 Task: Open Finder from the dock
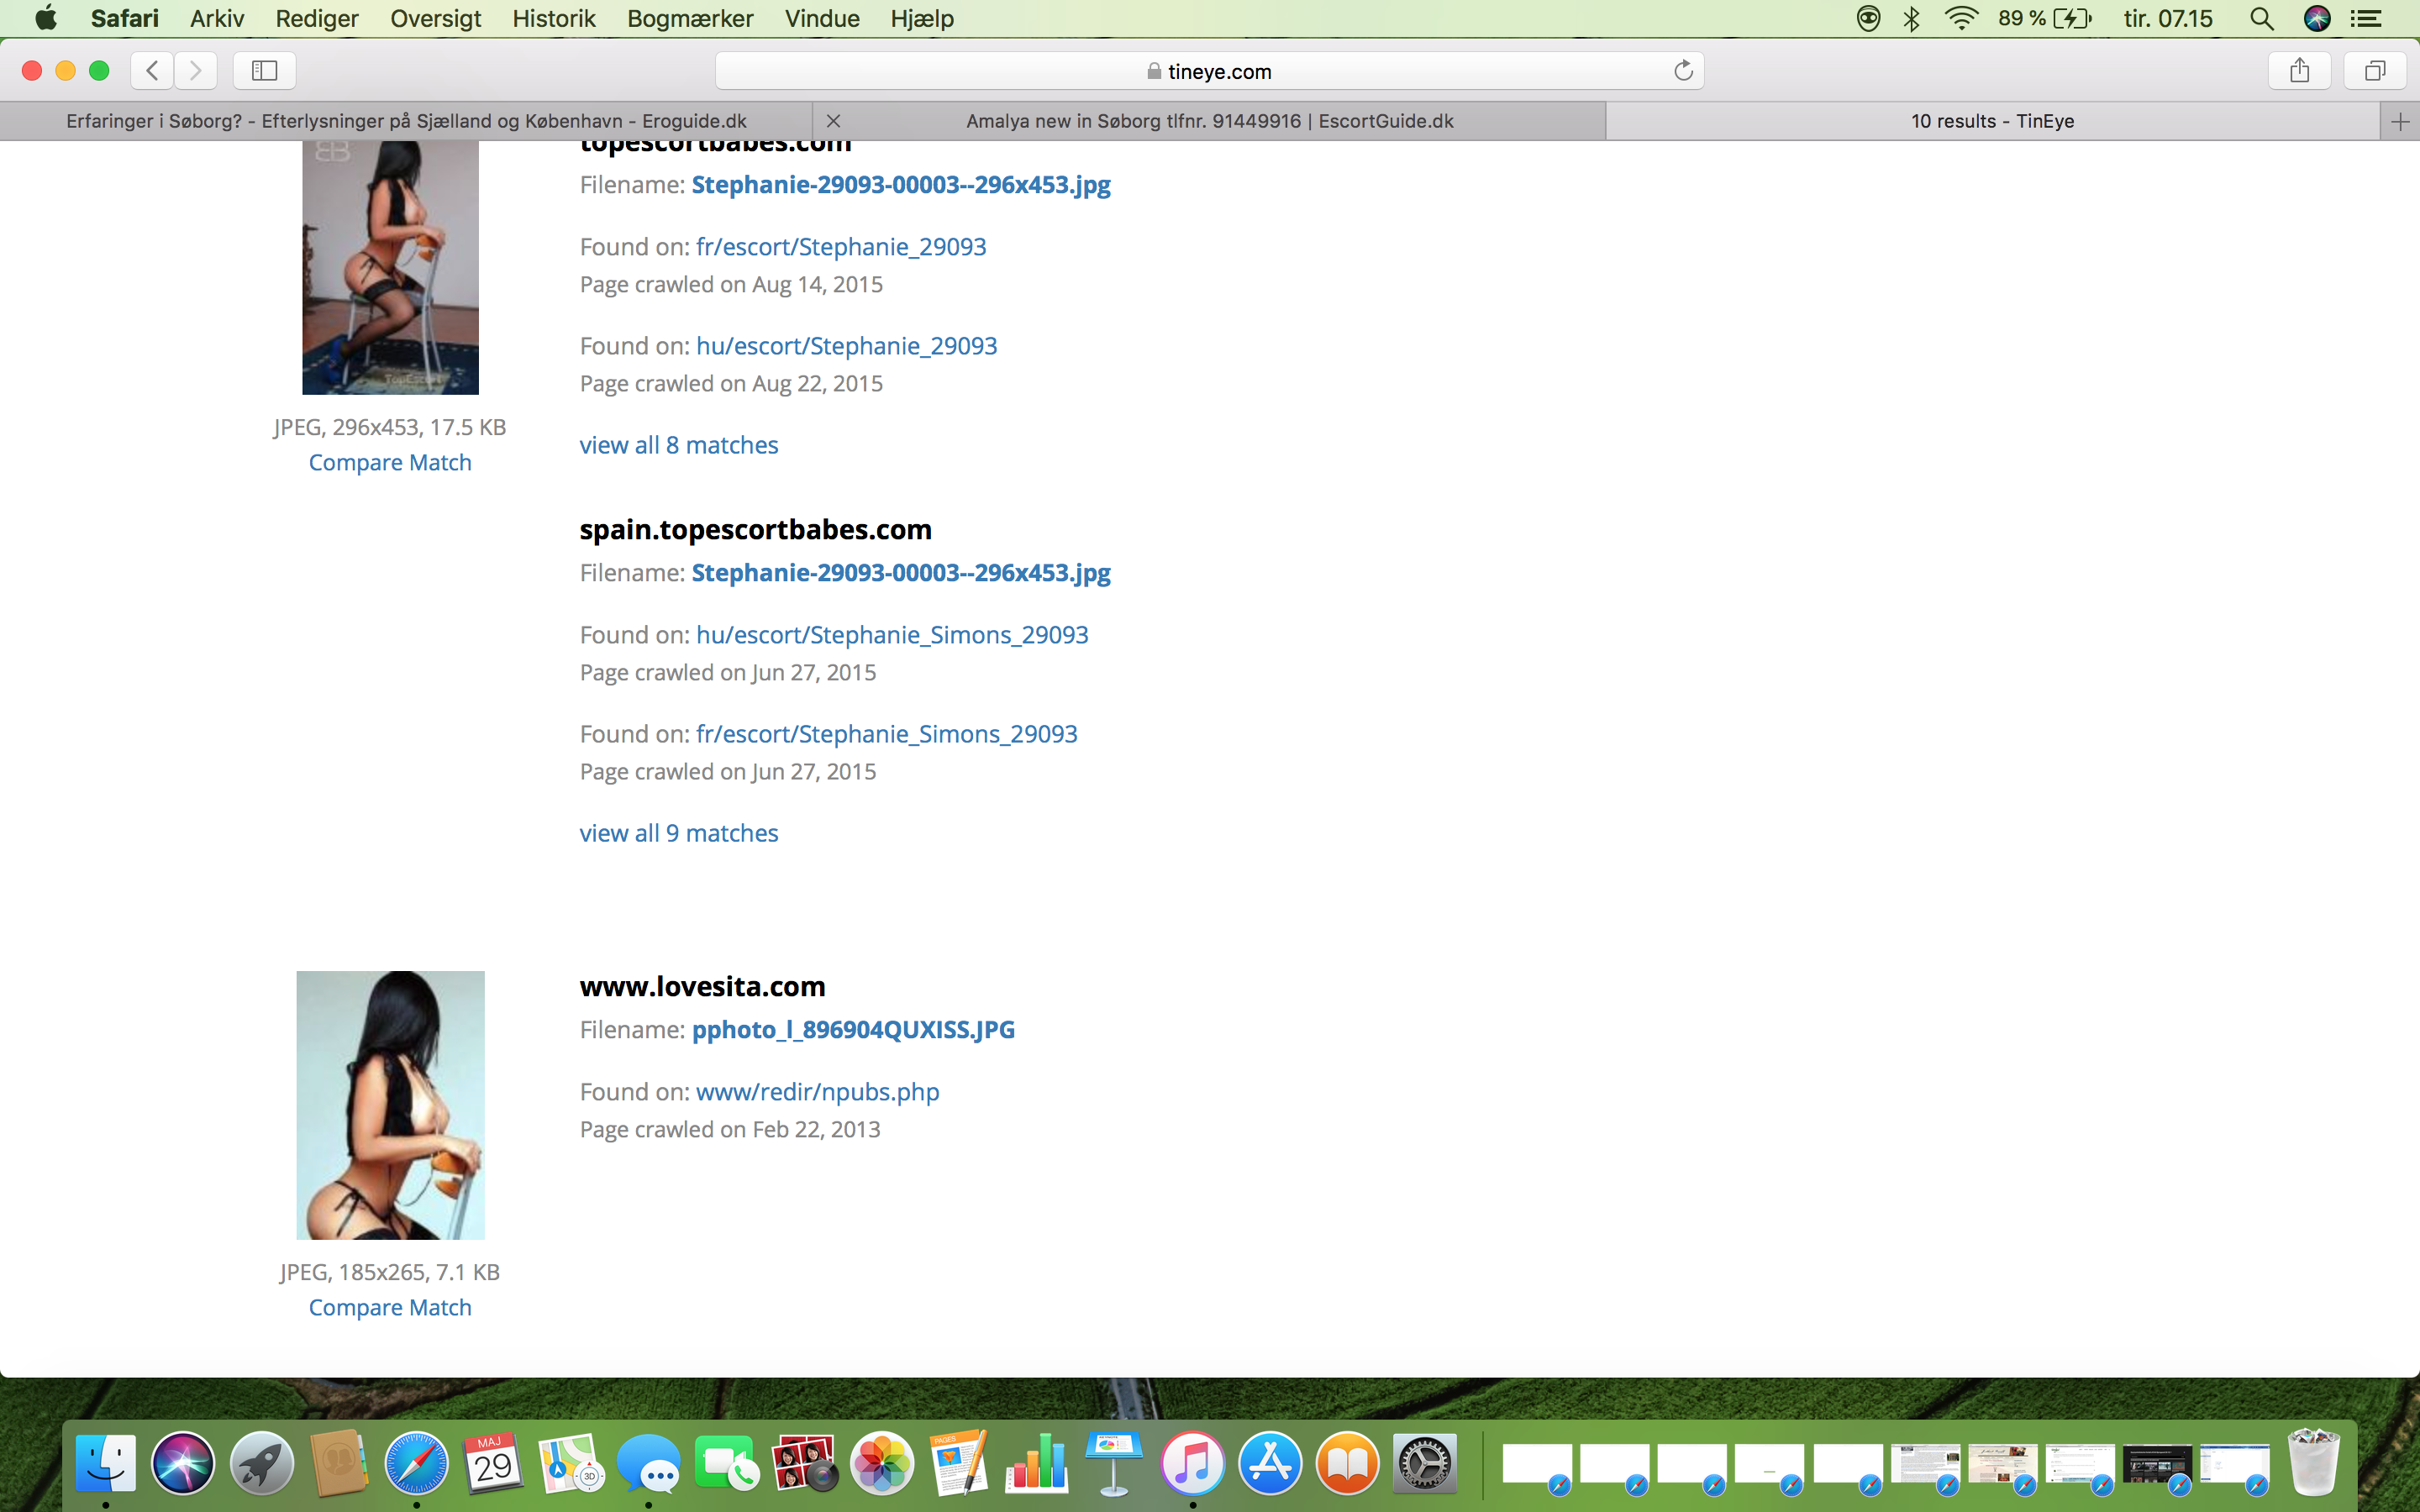tap(106, 1463)
